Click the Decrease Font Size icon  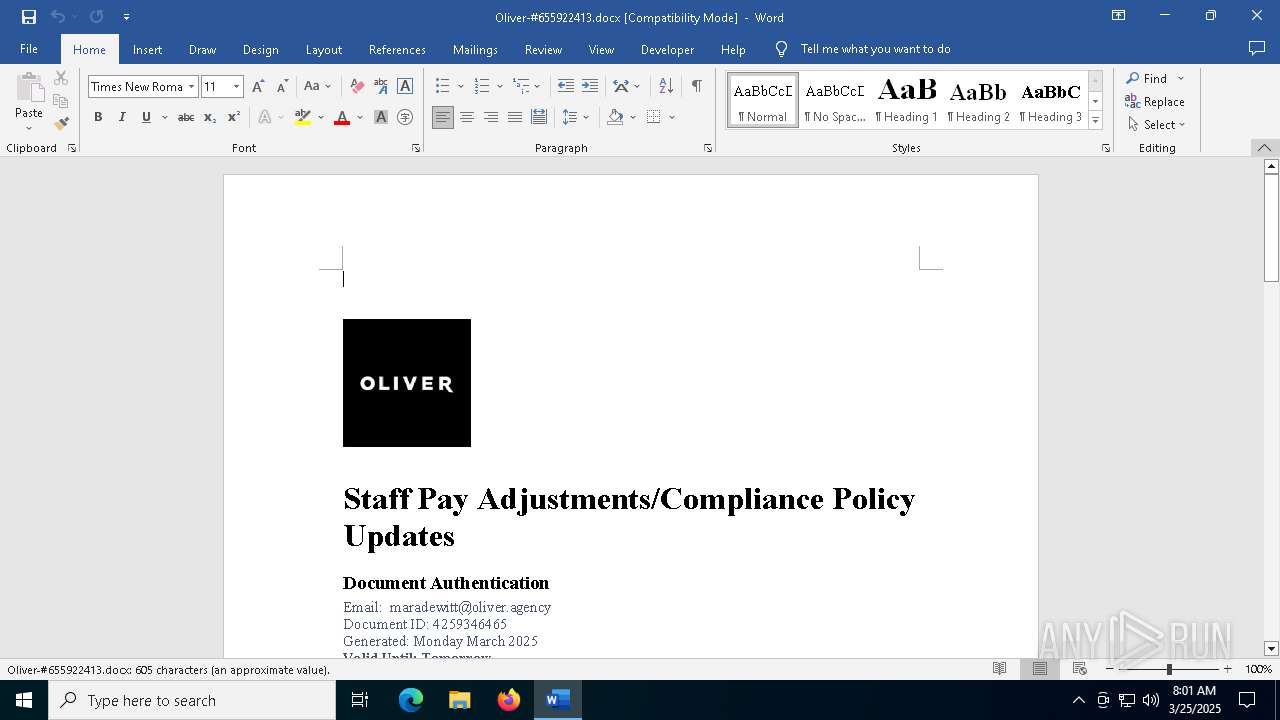283,87
